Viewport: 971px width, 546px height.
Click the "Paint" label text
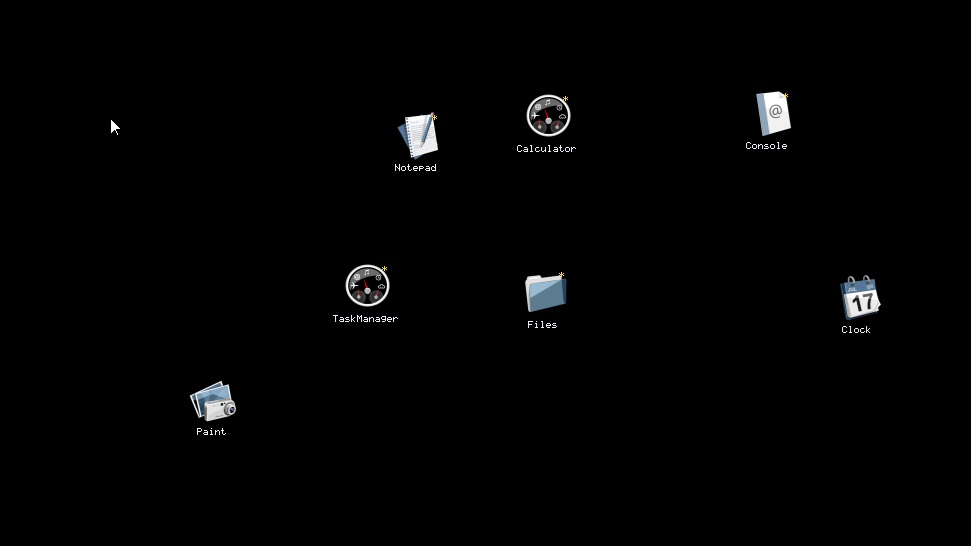(211, 431)
